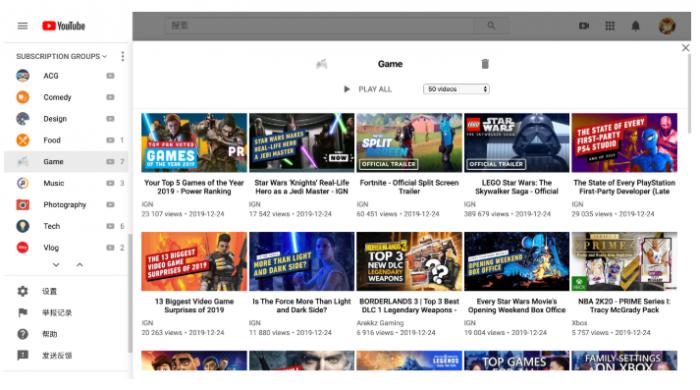Image resolution: width=700 pixels, height=390 pixels.
Task: Click the search magnifier button
Action: pyautogui.click(x=491, y=26)
